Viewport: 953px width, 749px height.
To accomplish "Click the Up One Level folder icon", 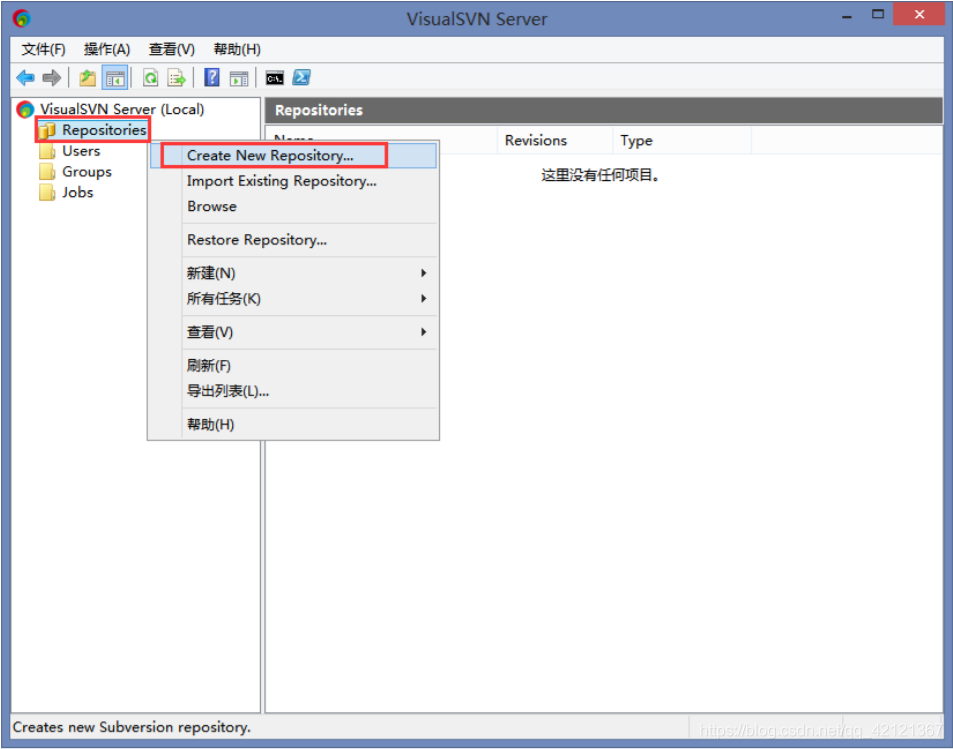I will point(88,78).
